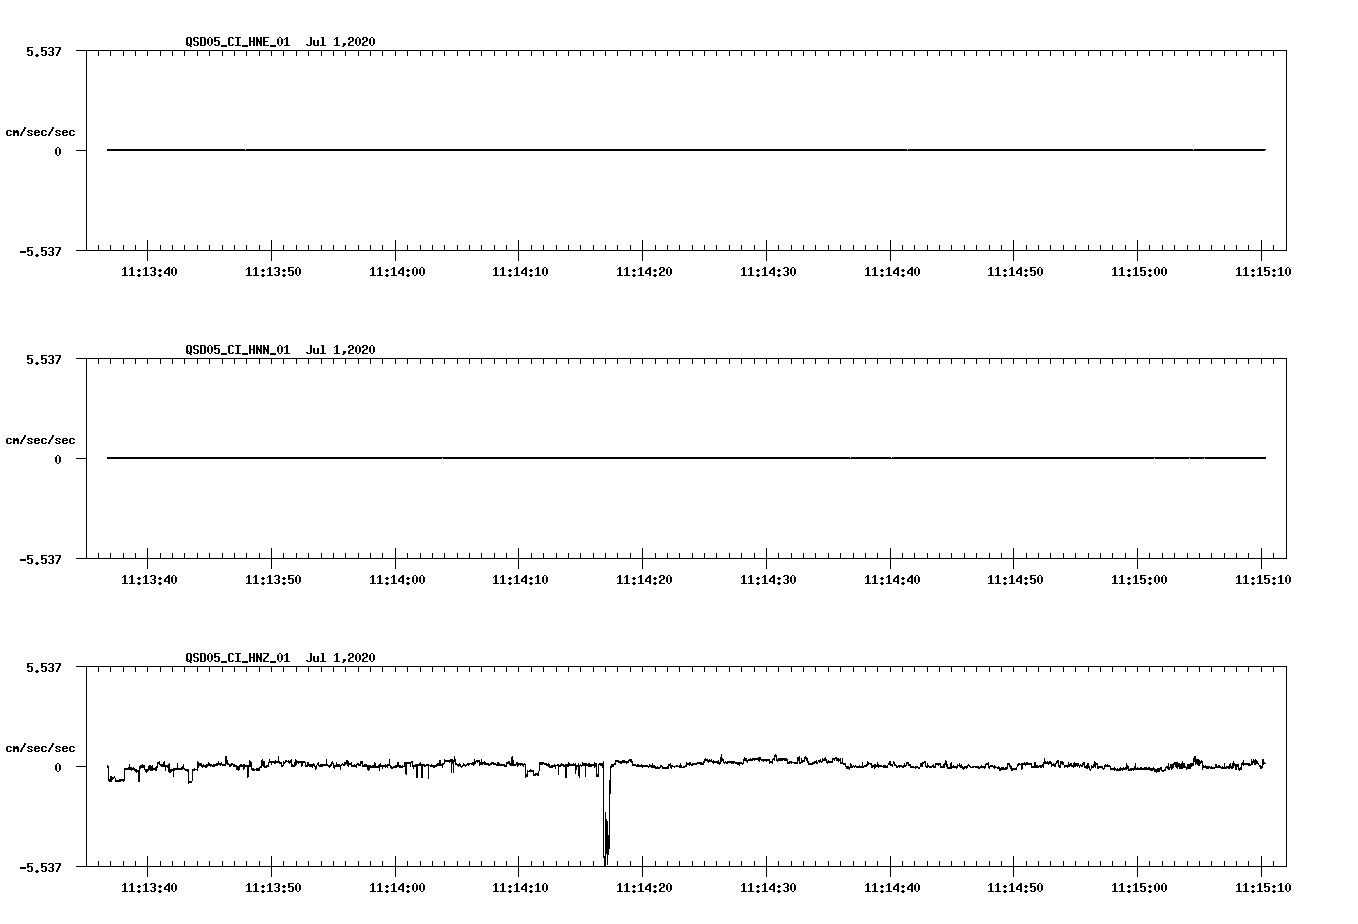Viewport: 1358px width, 924px height.
Task: Click 11:13:40 time label under HNN plot
Action: [149, 580]
